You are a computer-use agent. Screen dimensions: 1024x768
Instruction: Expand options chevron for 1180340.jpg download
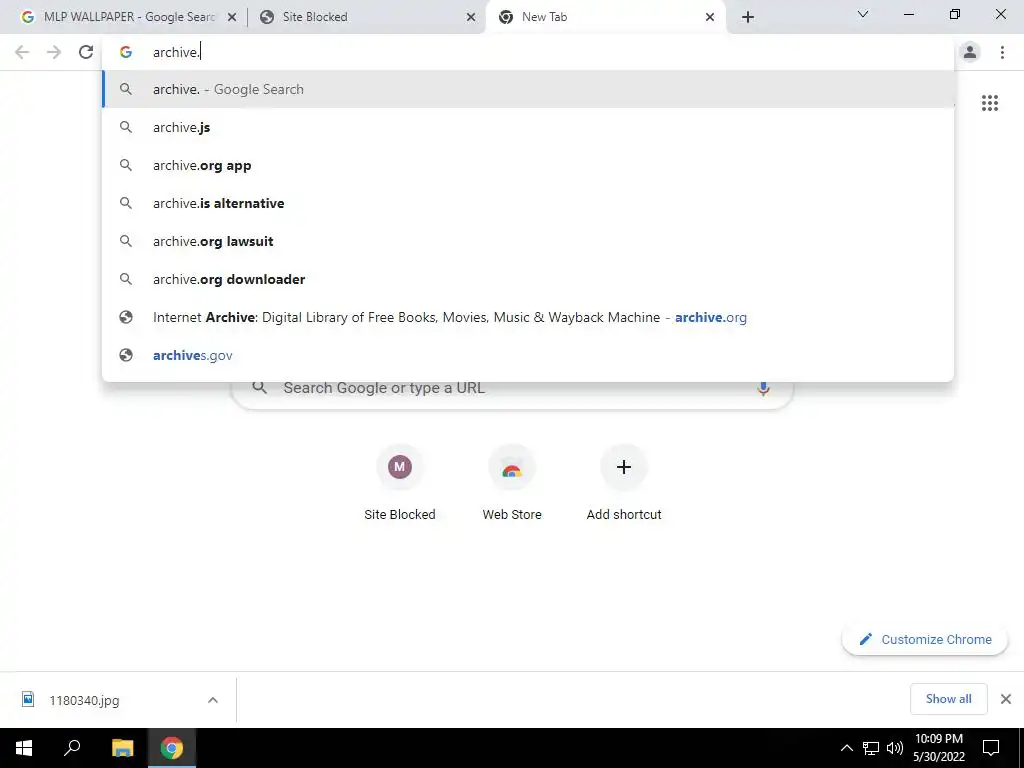(x=212, y=700)
